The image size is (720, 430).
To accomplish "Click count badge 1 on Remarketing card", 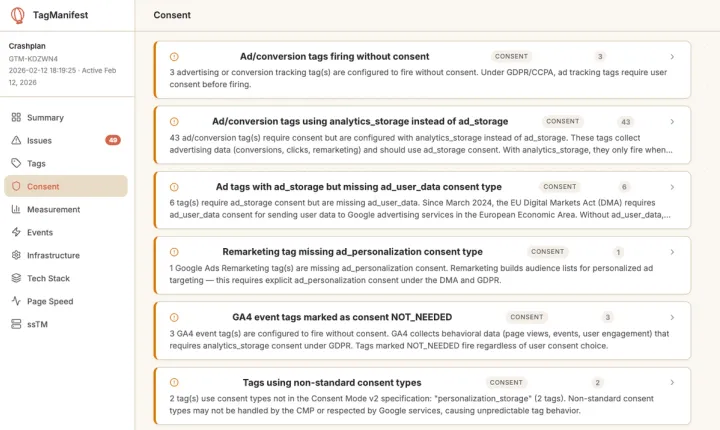I will [618, 252].
